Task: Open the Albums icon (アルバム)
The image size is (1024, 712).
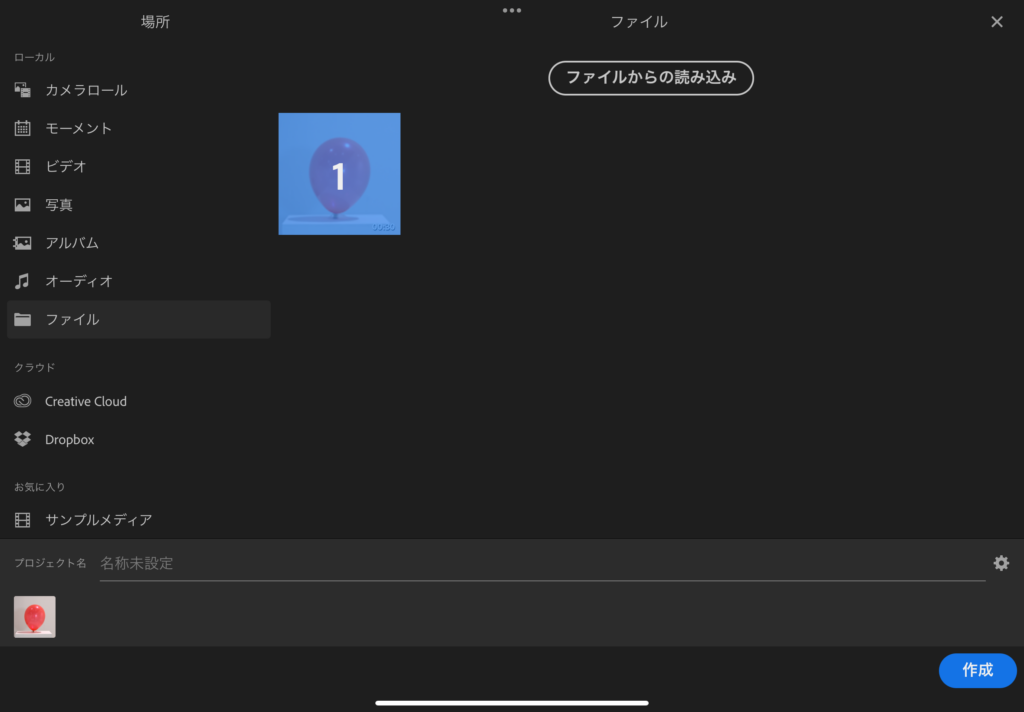Action: tap(22, 243)
